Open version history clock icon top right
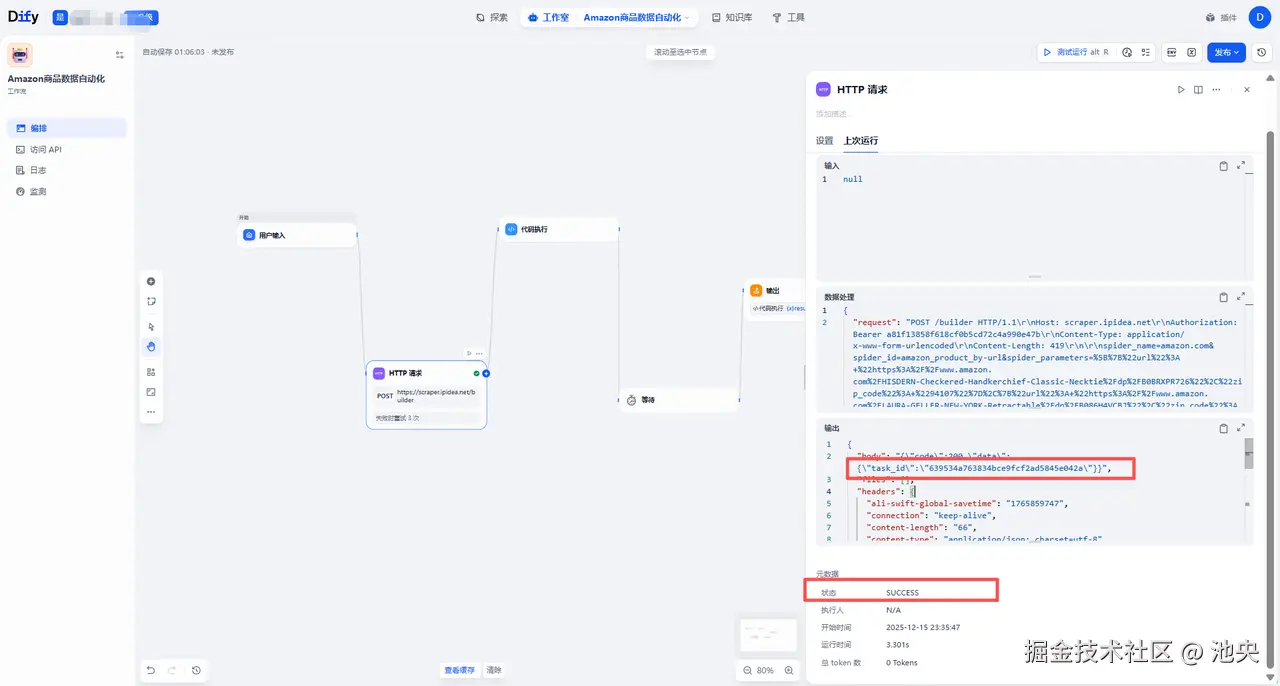 tap(1261, 52)
